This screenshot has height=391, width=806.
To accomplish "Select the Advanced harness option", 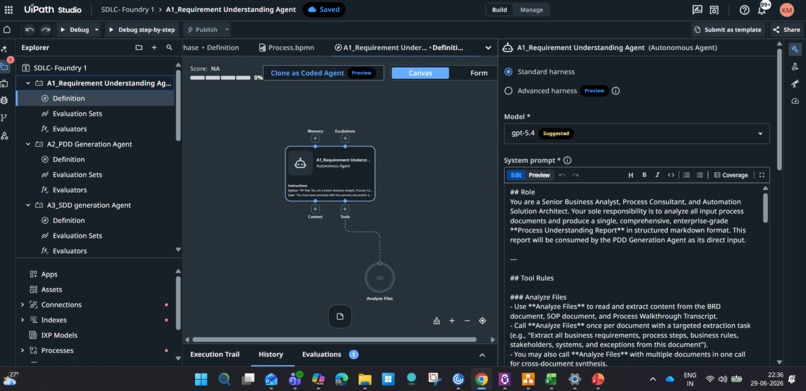I will point(508,91).
